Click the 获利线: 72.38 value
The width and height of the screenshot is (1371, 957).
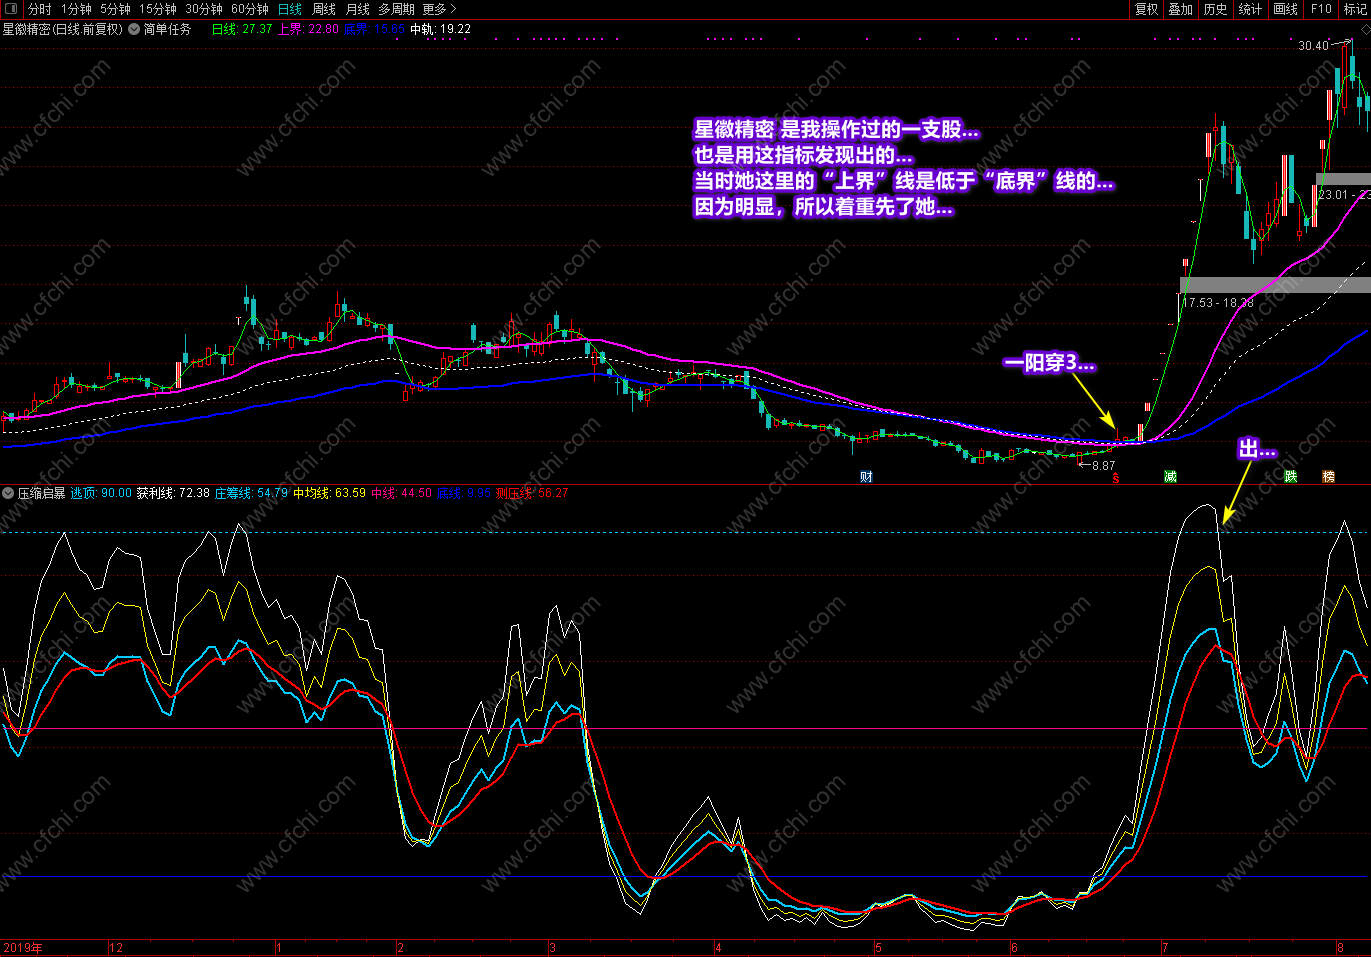pyautogui.click(x=173, y=493)
